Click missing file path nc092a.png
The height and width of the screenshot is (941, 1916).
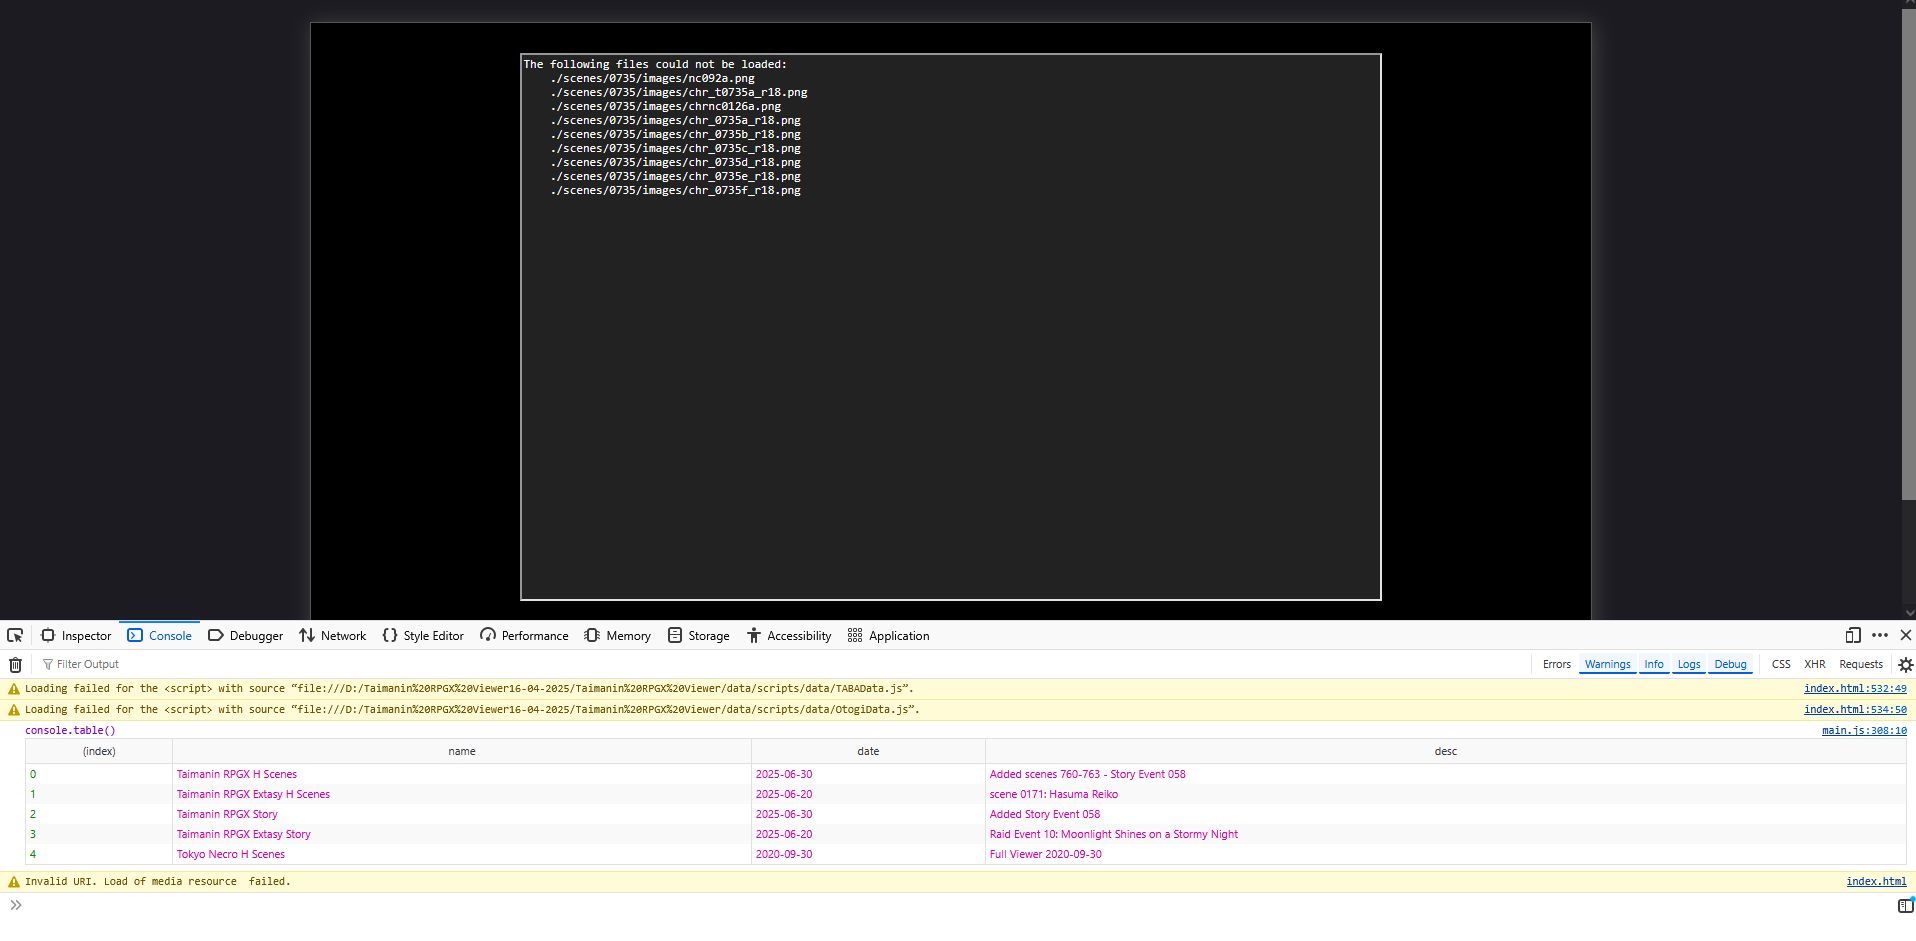pyautogui.click(x=652, y=79)
